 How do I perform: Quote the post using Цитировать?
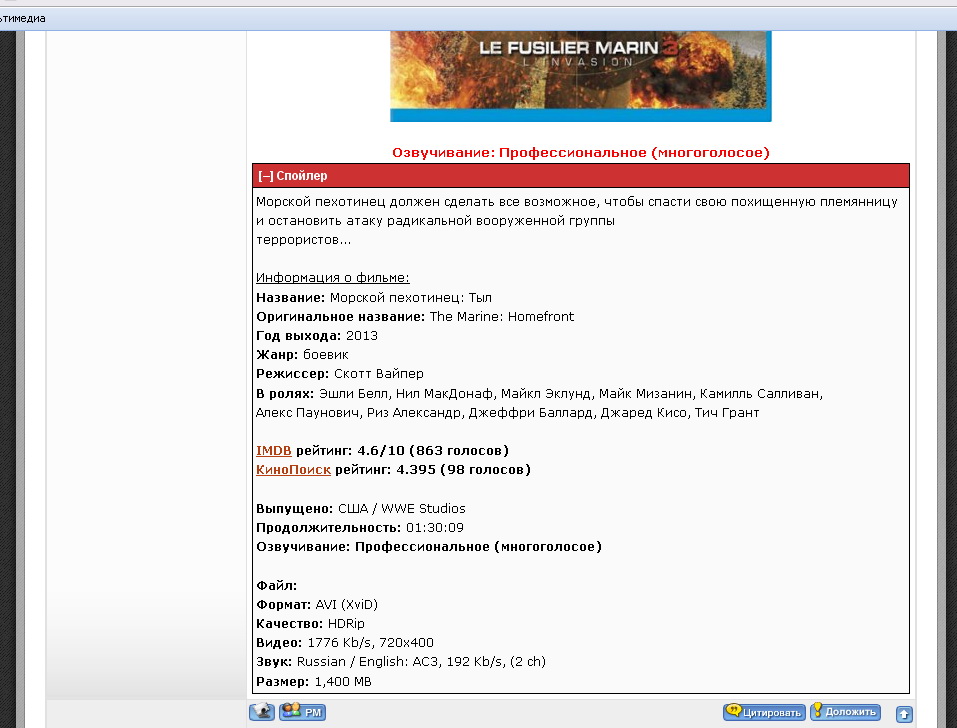[x=764, y=712]
